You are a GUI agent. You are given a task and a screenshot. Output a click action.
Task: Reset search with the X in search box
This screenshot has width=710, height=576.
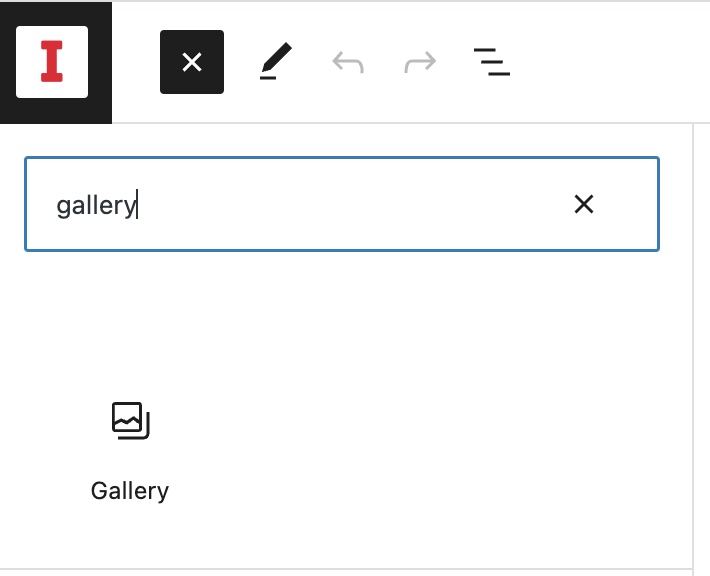[x=584, y=204]
